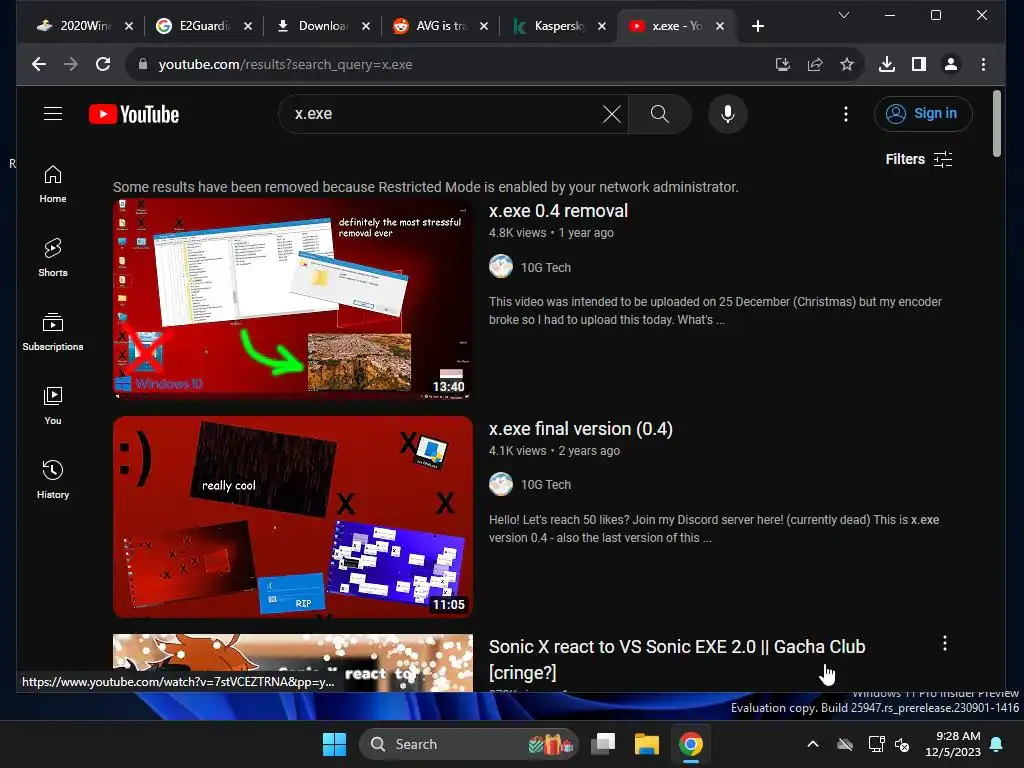Open the x.exe final version thumbnail
This screenshot has height=768, width=1024.
tap(293, 517)
